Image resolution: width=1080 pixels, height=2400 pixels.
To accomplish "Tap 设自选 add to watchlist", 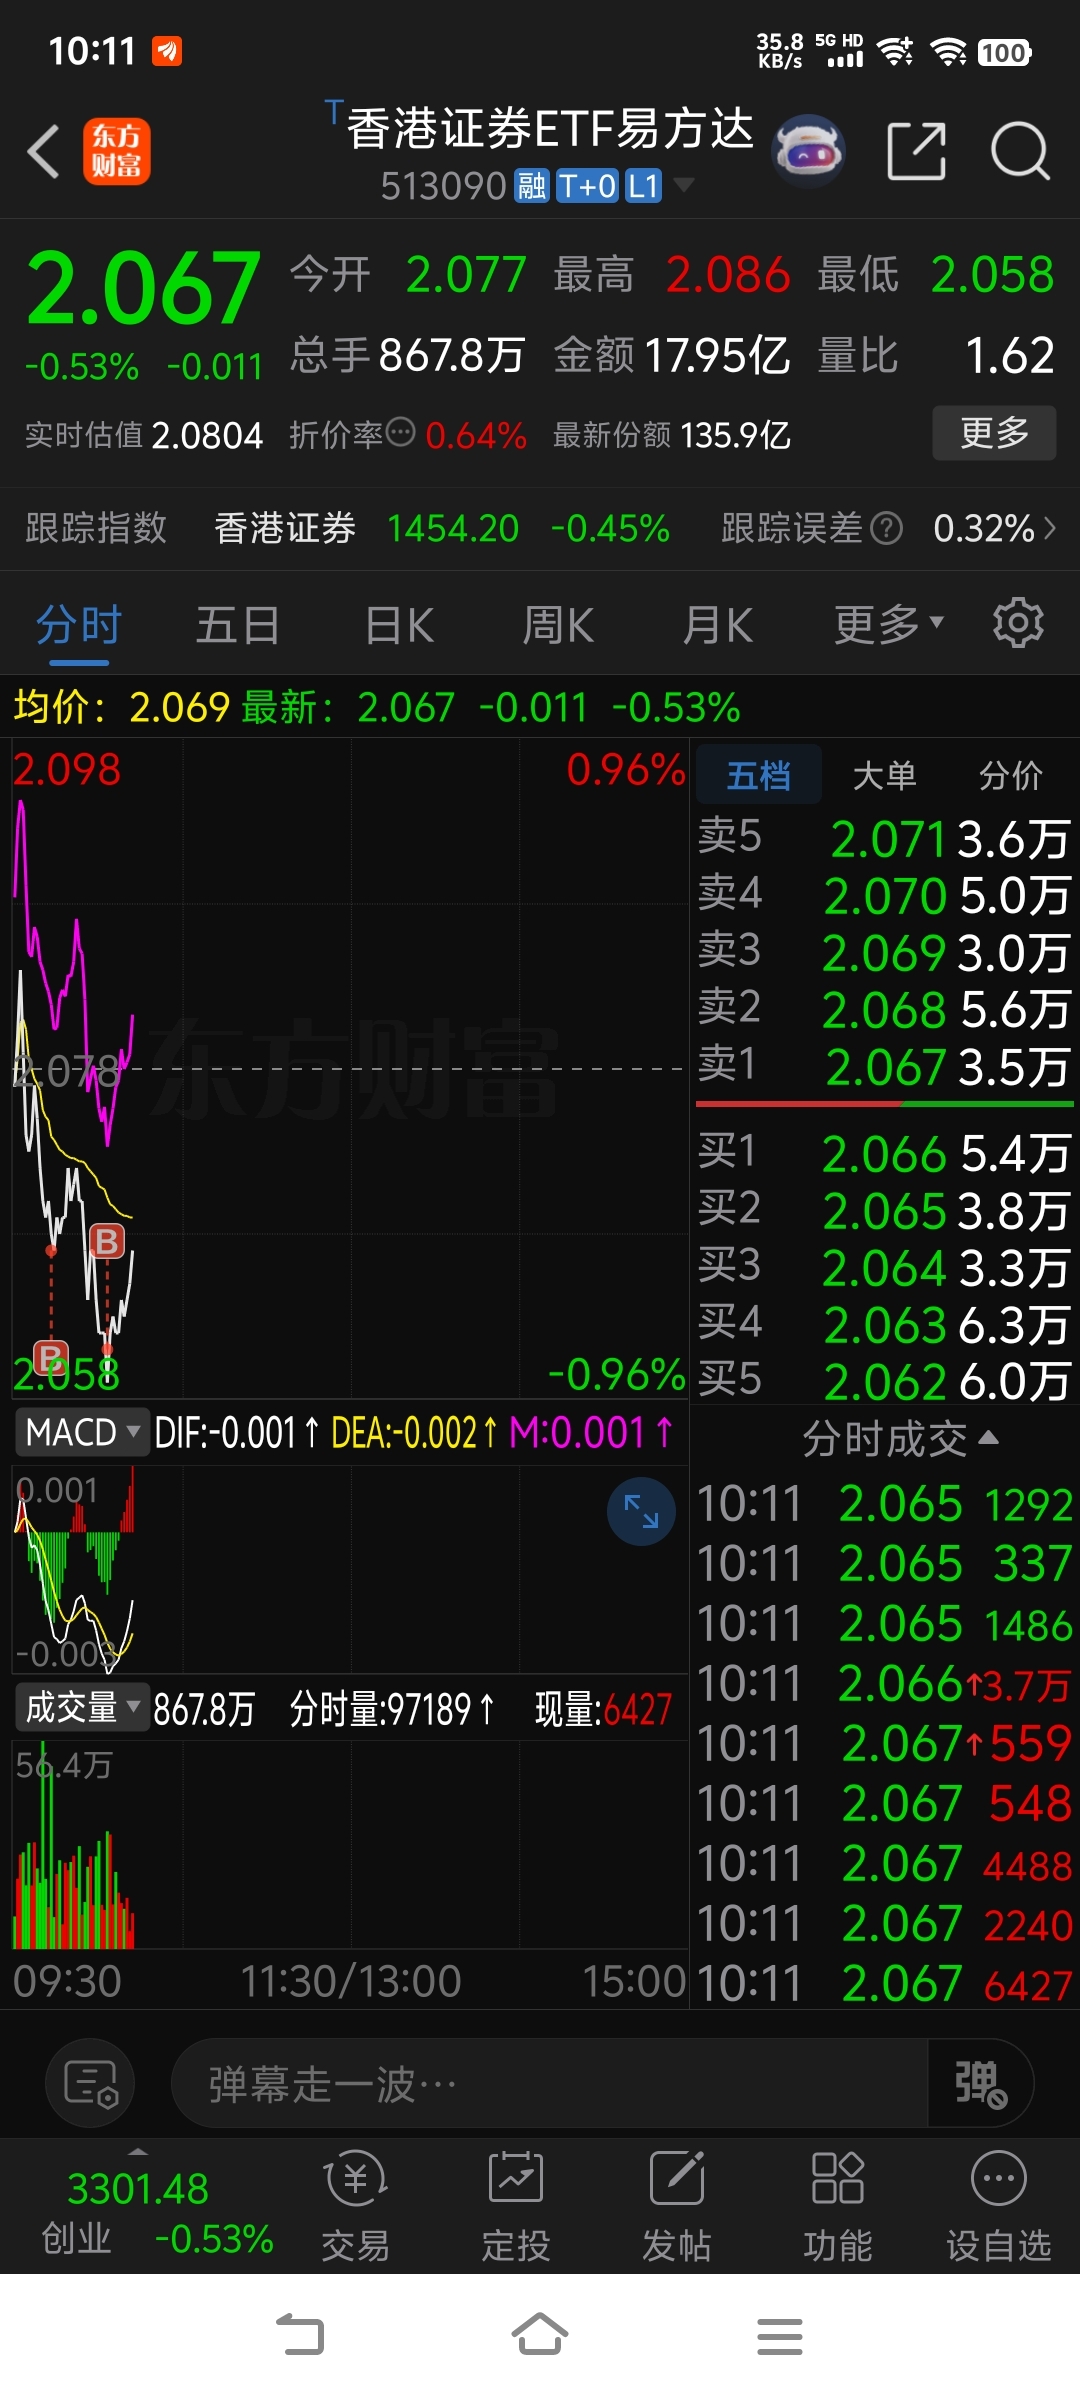I will coord(999,2208).
